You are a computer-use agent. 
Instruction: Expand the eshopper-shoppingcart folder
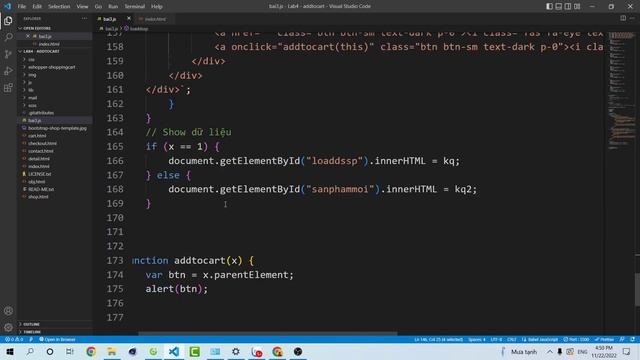click(x=51, y=67)
